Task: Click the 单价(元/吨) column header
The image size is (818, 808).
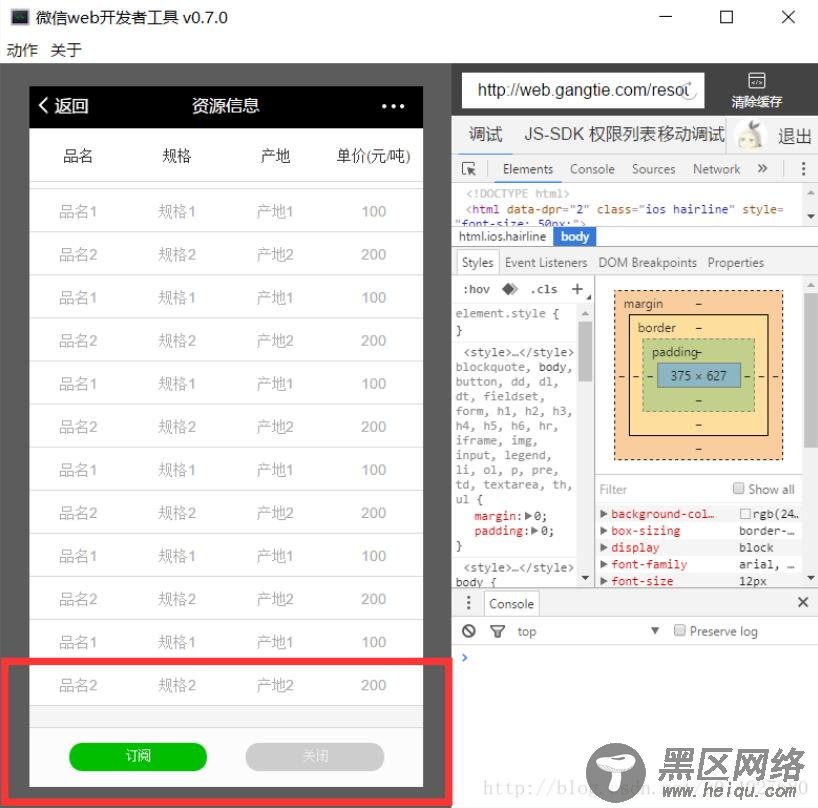Action: (373, 155)
